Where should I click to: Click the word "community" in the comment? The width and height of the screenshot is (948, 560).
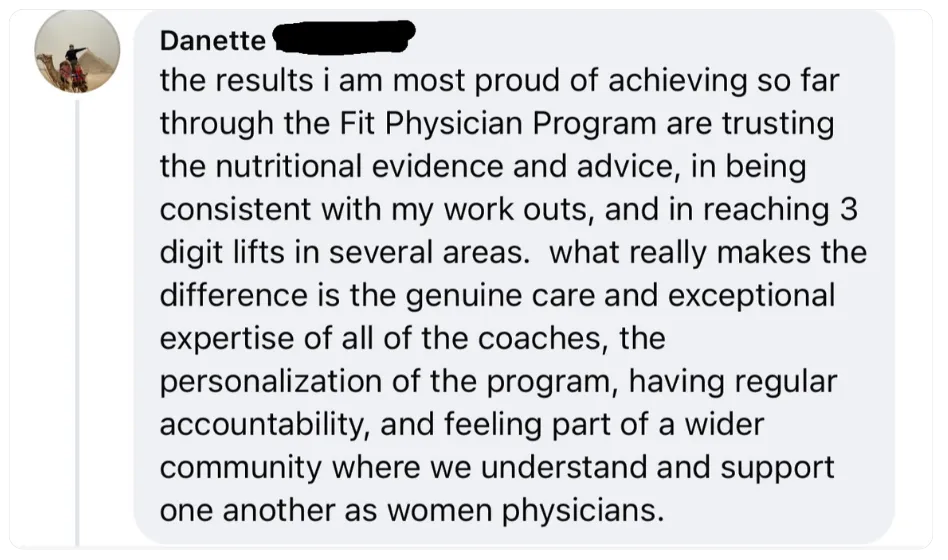point(241,467)
